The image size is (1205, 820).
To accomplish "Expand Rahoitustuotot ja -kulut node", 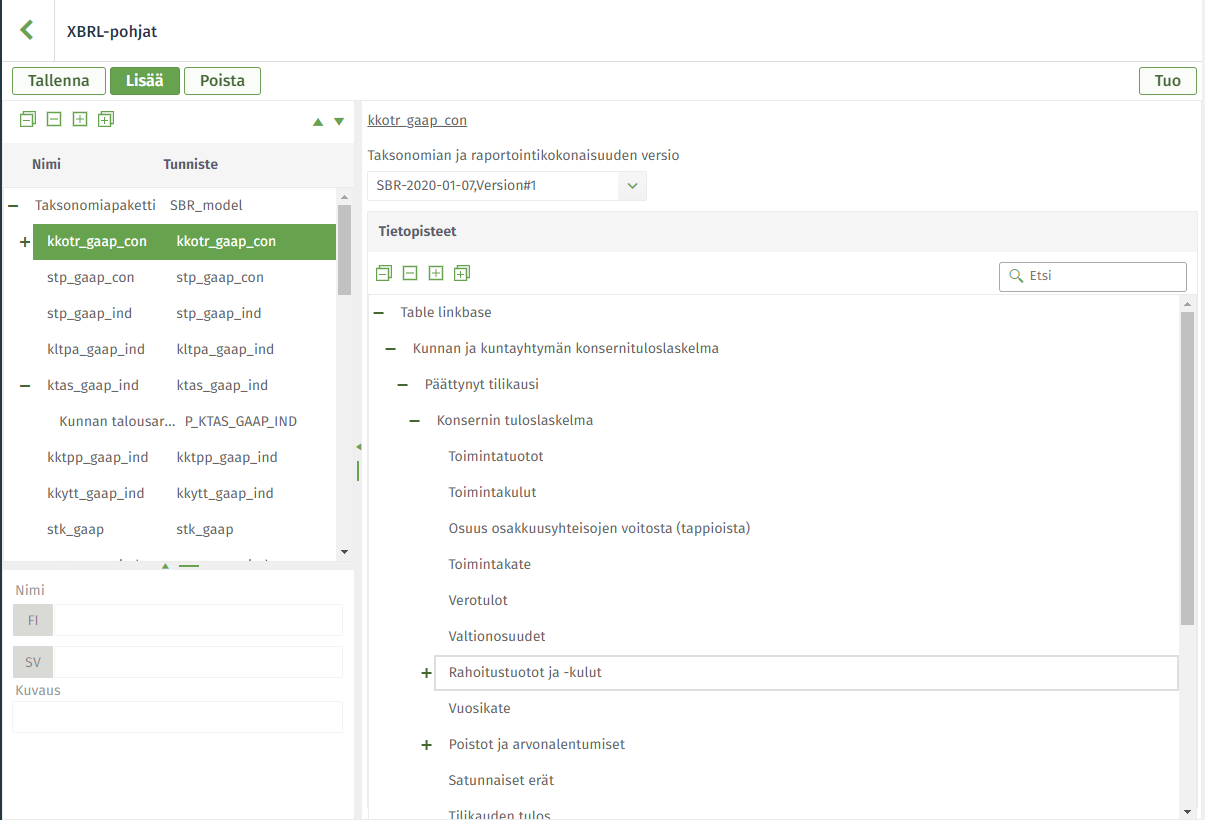I will pyautogui.click(x=427, y=673).
